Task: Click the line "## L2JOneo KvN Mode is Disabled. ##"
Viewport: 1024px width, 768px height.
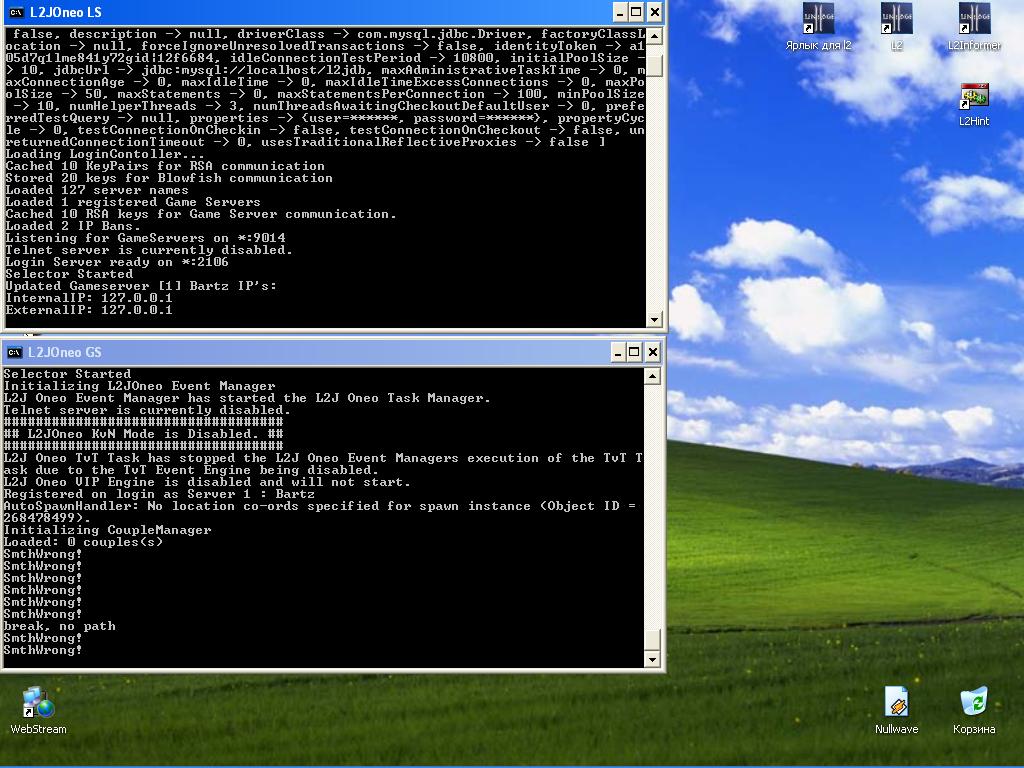Action: (x=144, y=434)
